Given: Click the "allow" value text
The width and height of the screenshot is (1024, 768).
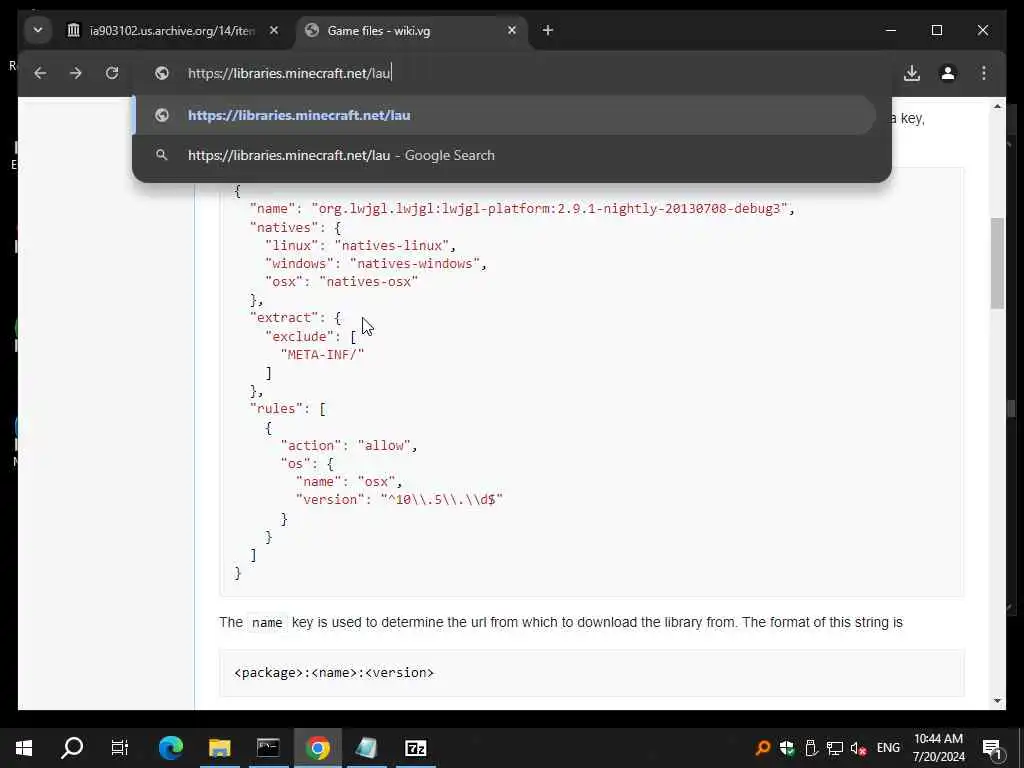Looking at the screenshot, I should (x=384, y=445).
